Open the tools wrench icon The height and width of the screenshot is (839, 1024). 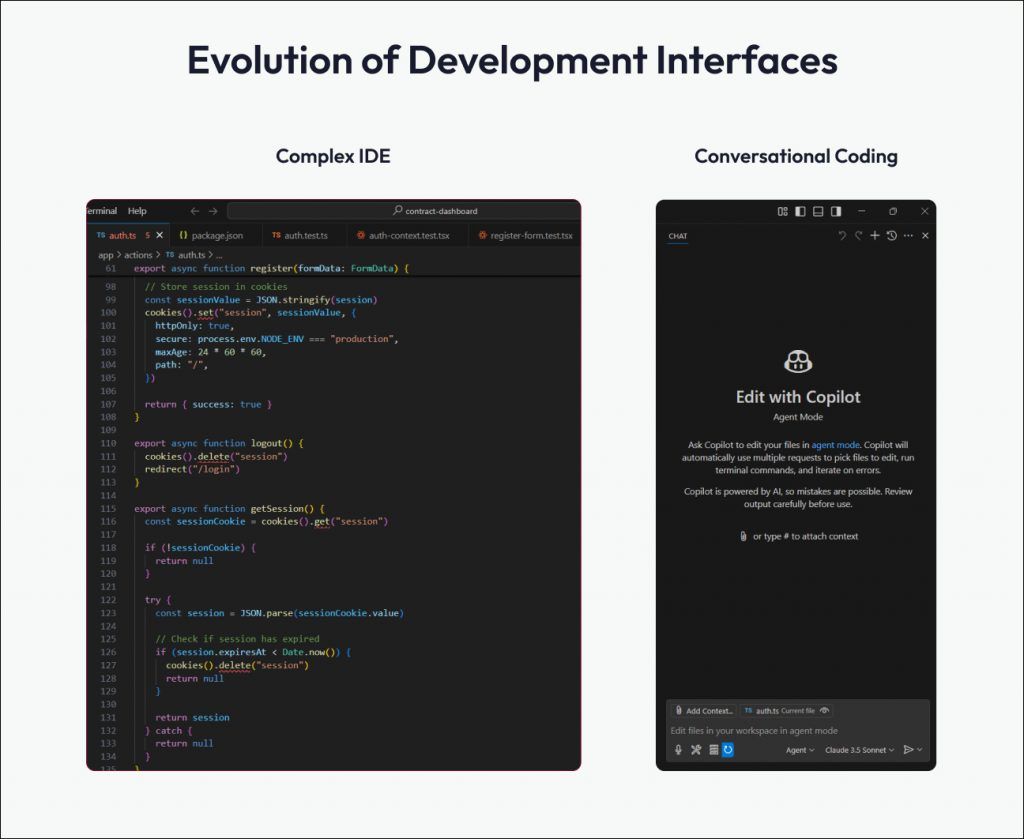(696, 750)
